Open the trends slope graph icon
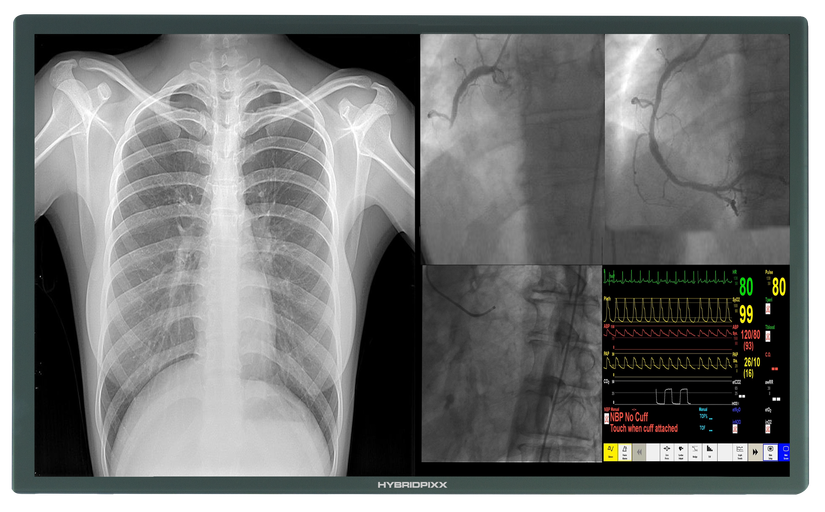Image resolution: width=825 pixels, height=512 pixels. tap(710, 452)
